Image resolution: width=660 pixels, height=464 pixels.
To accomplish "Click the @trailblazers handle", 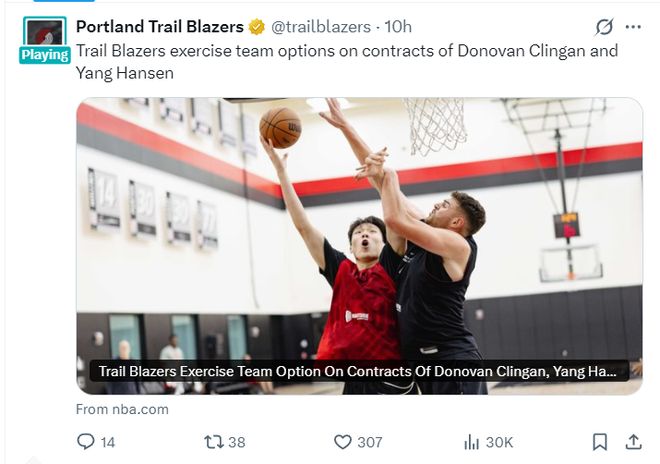I will [321, 27].
